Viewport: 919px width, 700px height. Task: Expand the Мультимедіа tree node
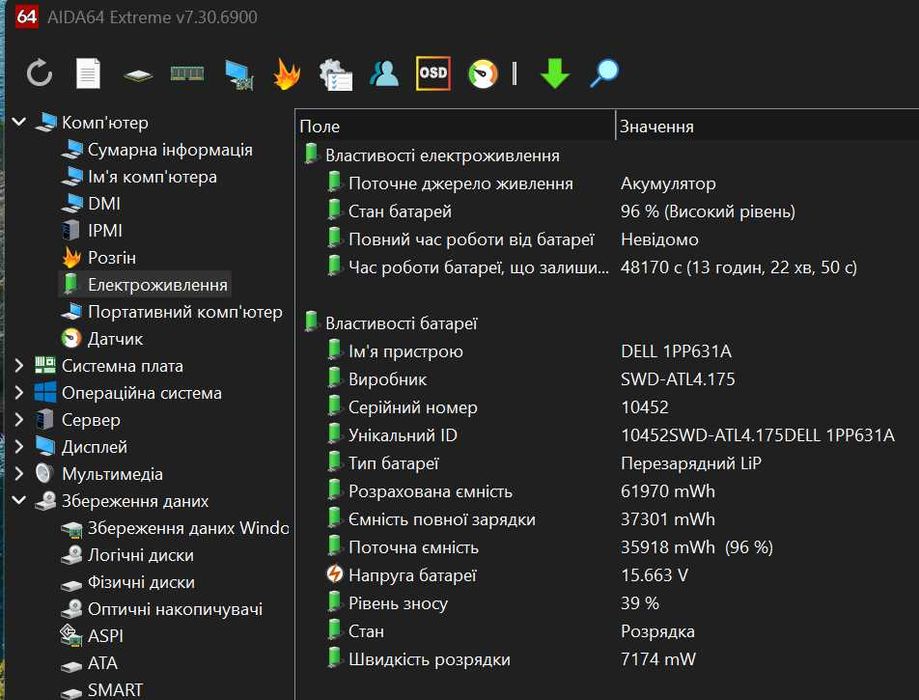coord(19,474)
